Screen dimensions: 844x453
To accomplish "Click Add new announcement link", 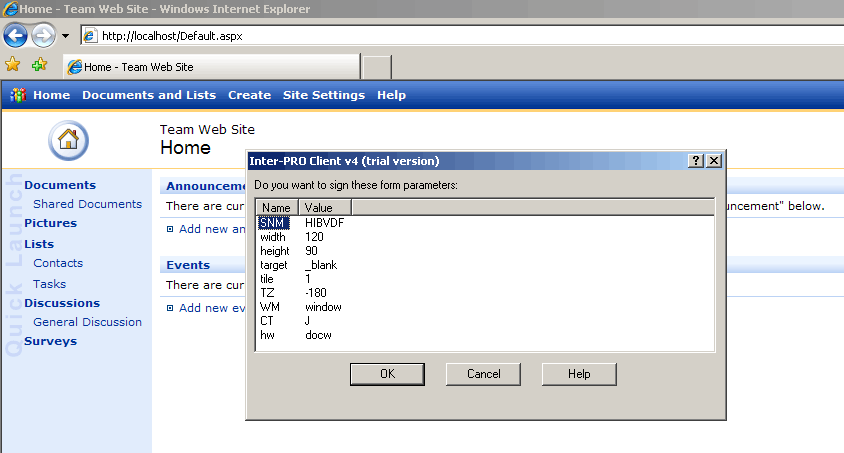I will (212, 229).
